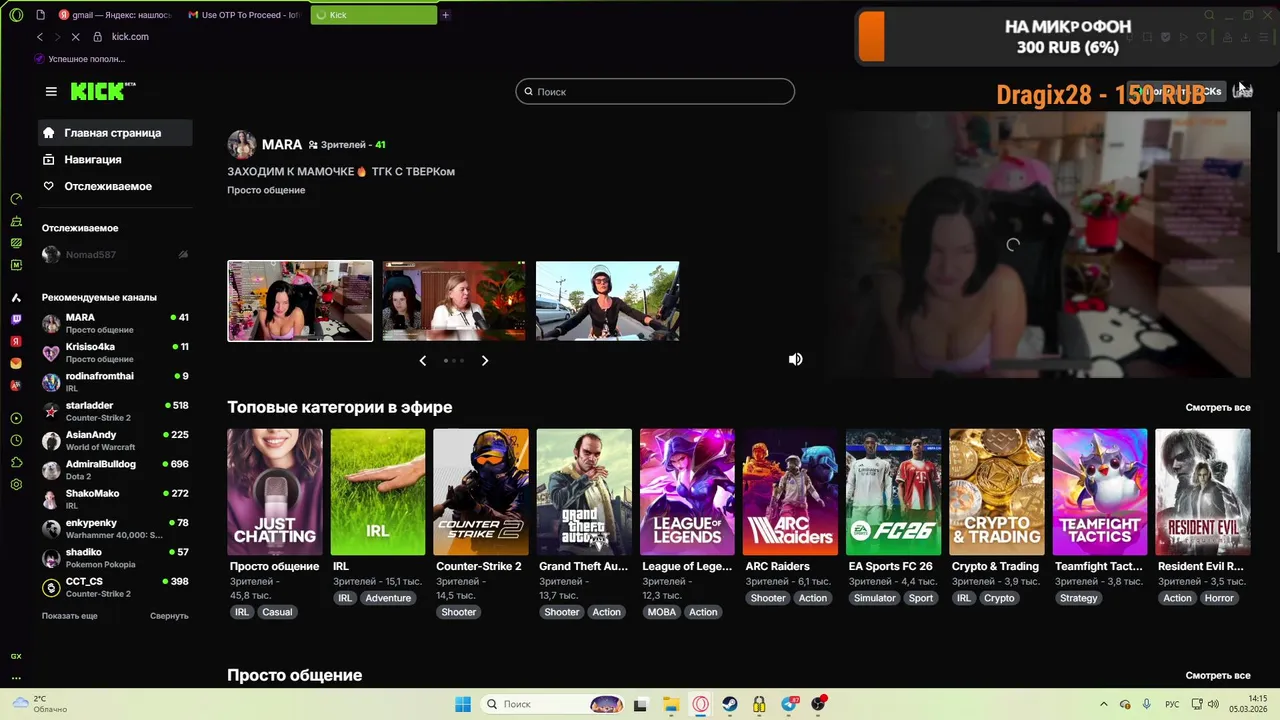1280x720 pixels.
Task: Open Krisiso4ka recommended channel
Action: pyautogui.click(x=115, y=352)
